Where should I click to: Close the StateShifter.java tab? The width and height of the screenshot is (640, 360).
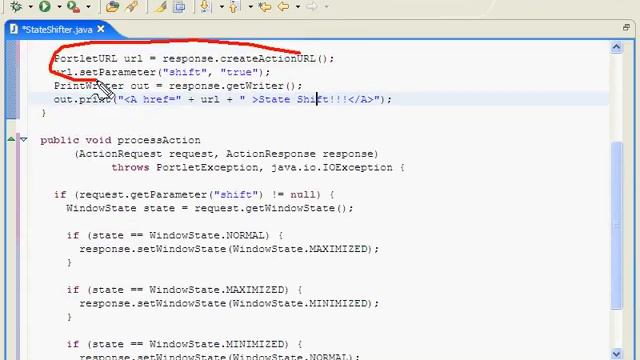(101, 29)
